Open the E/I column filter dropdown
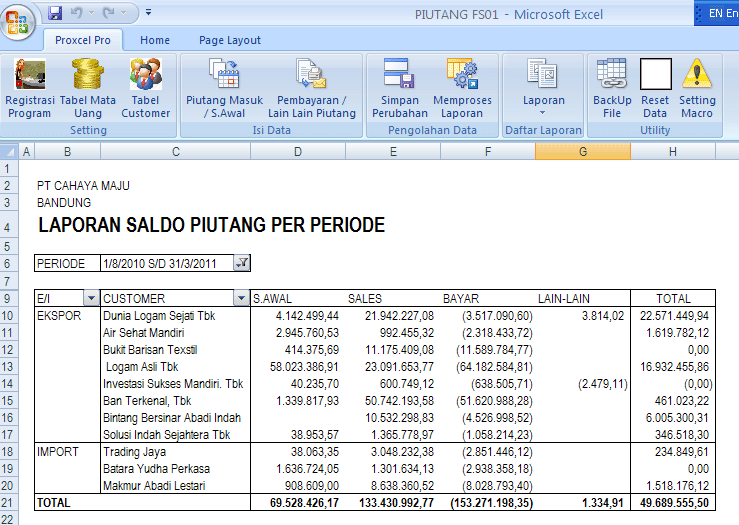739x525 pixels. (x=91, y=298)
